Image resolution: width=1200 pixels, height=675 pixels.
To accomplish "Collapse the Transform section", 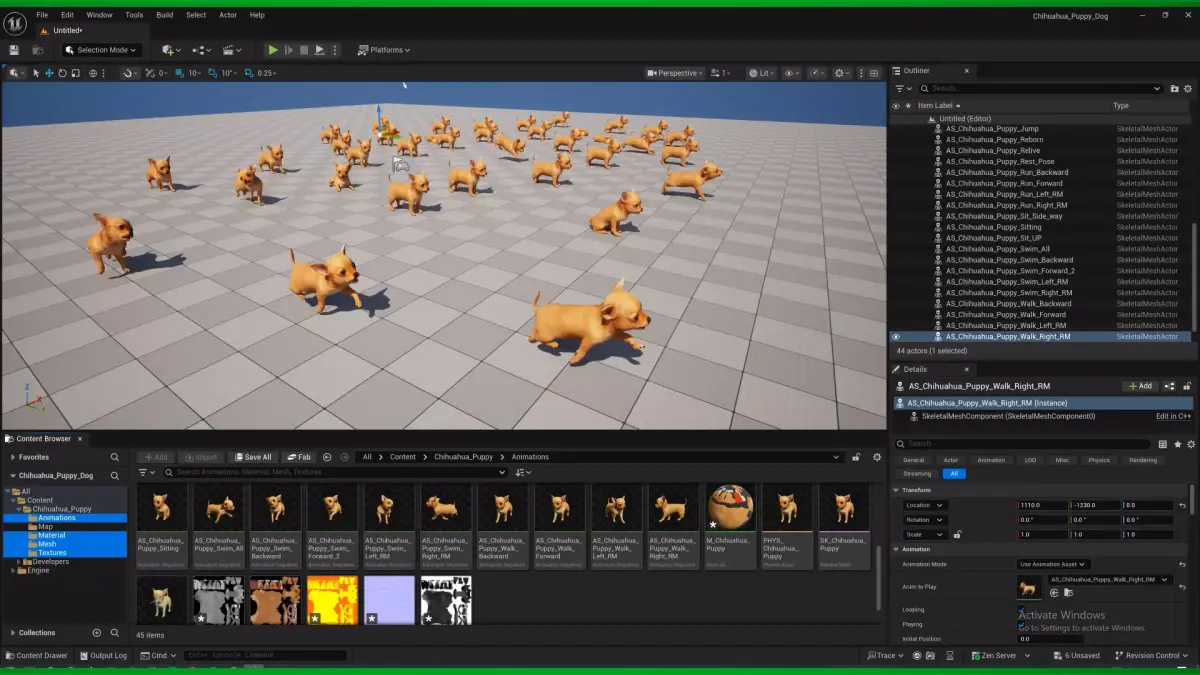I will pyautogui.click(x=896, y=490).
